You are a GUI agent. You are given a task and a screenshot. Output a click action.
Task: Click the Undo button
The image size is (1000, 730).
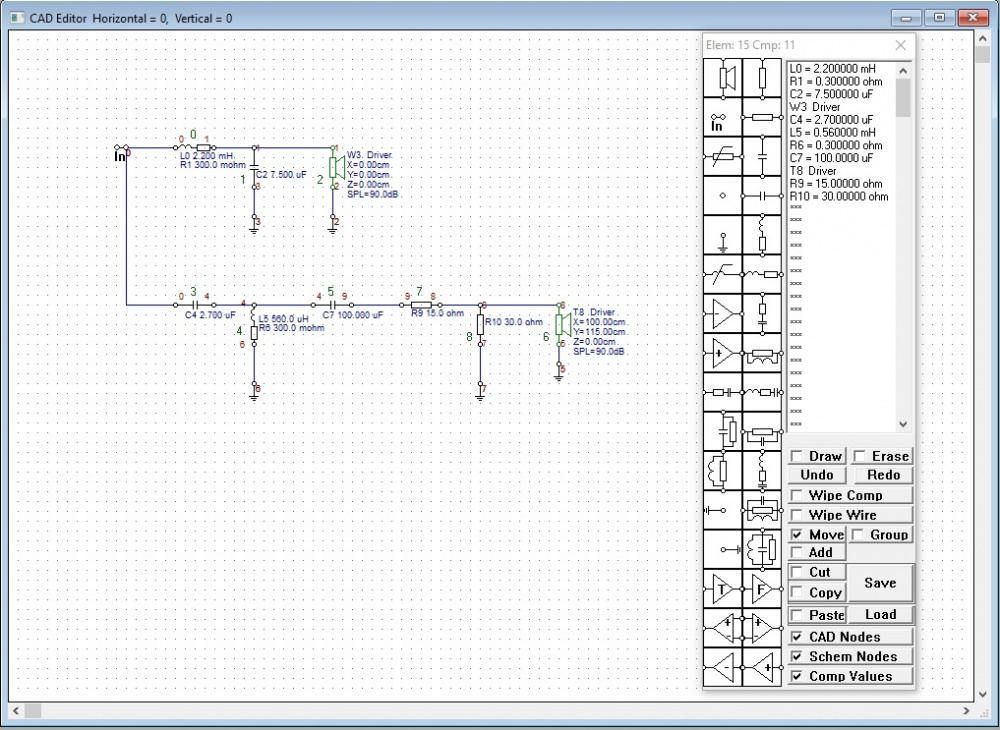[x=817, y=475]
